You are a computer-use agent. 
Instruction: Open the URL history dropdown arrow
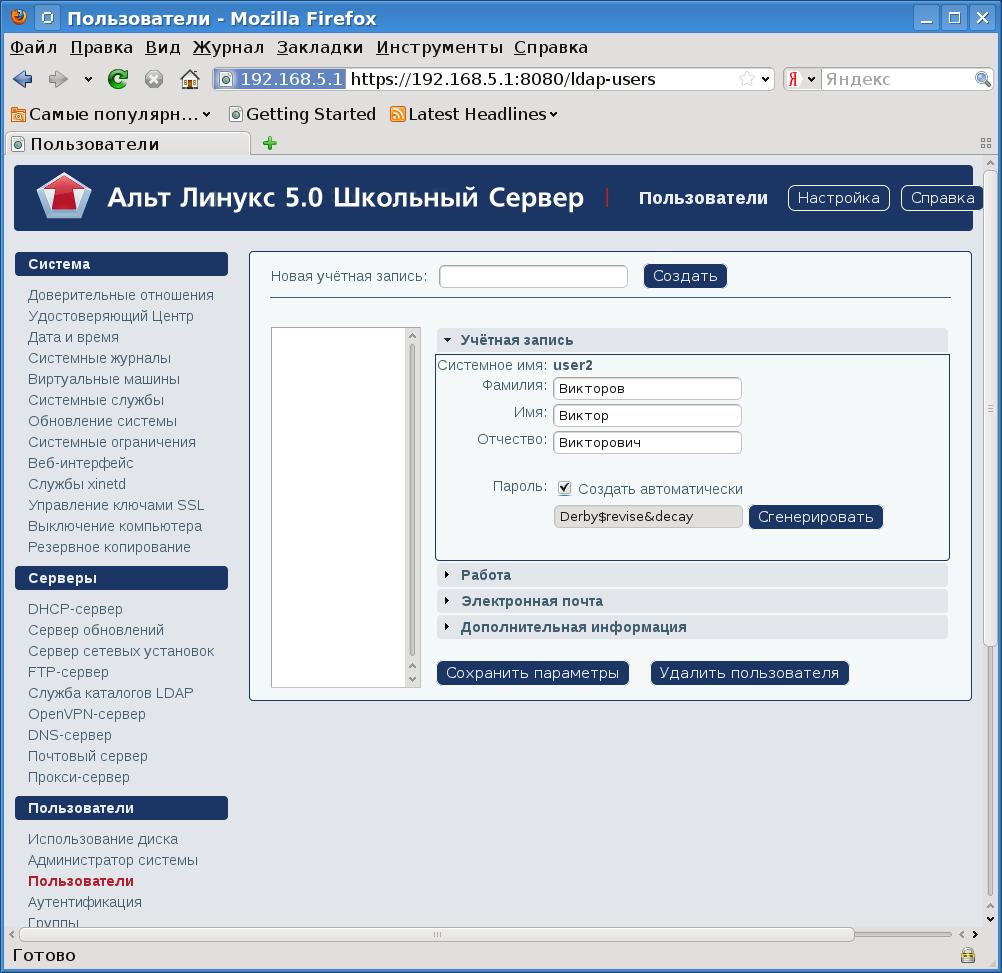point(766,79)
